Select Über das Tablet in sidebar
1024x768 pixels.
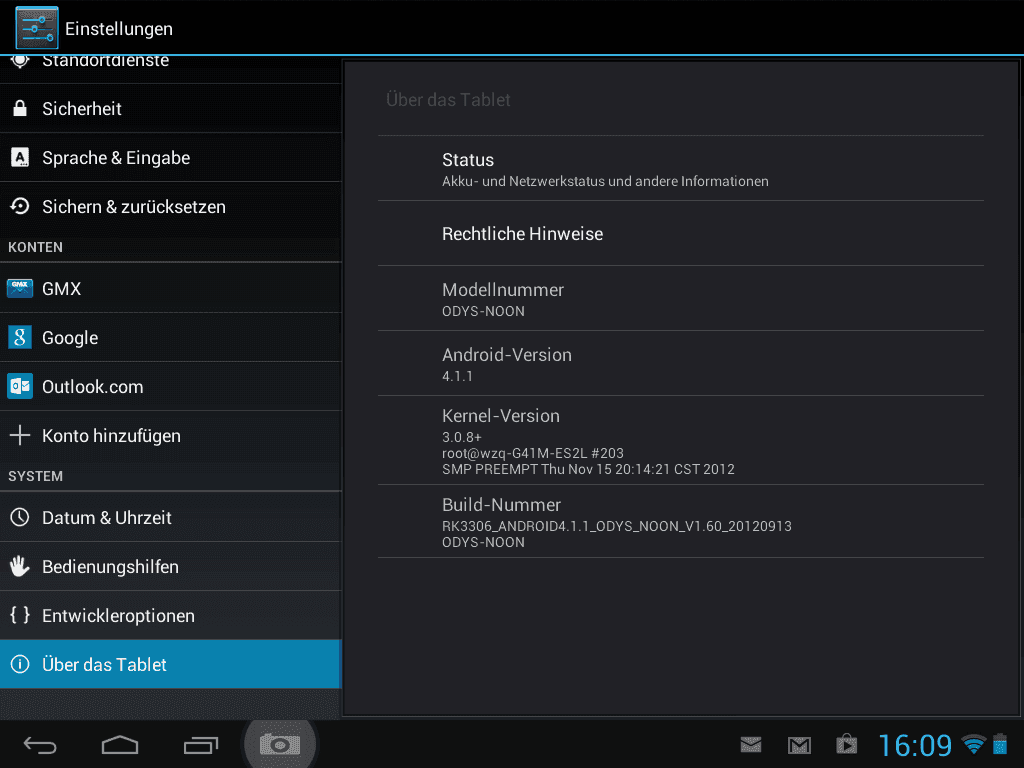tap(170, 664)
